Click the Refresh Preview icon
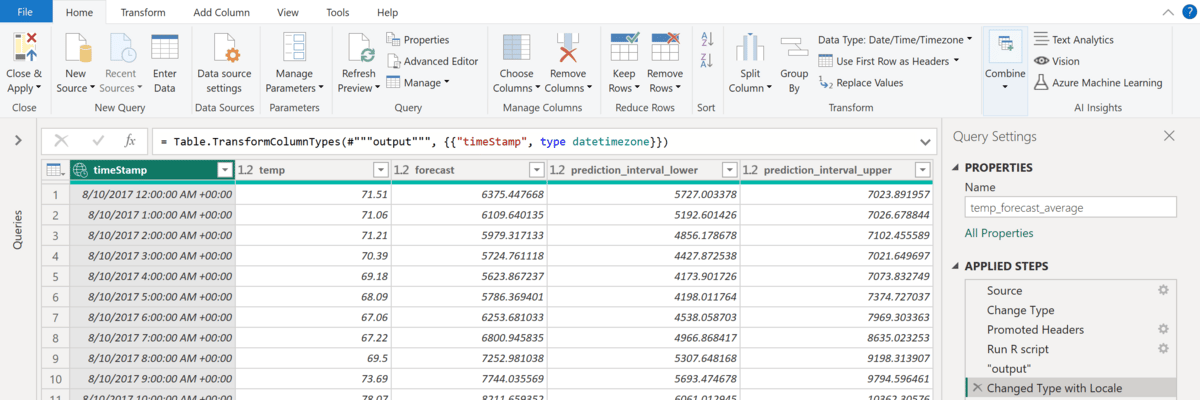 click(x=359, y=48)
